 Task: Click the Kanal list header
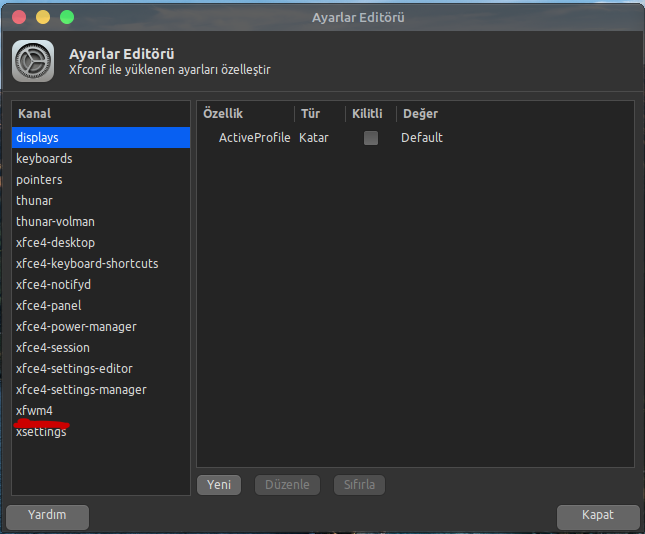[101, 114]
